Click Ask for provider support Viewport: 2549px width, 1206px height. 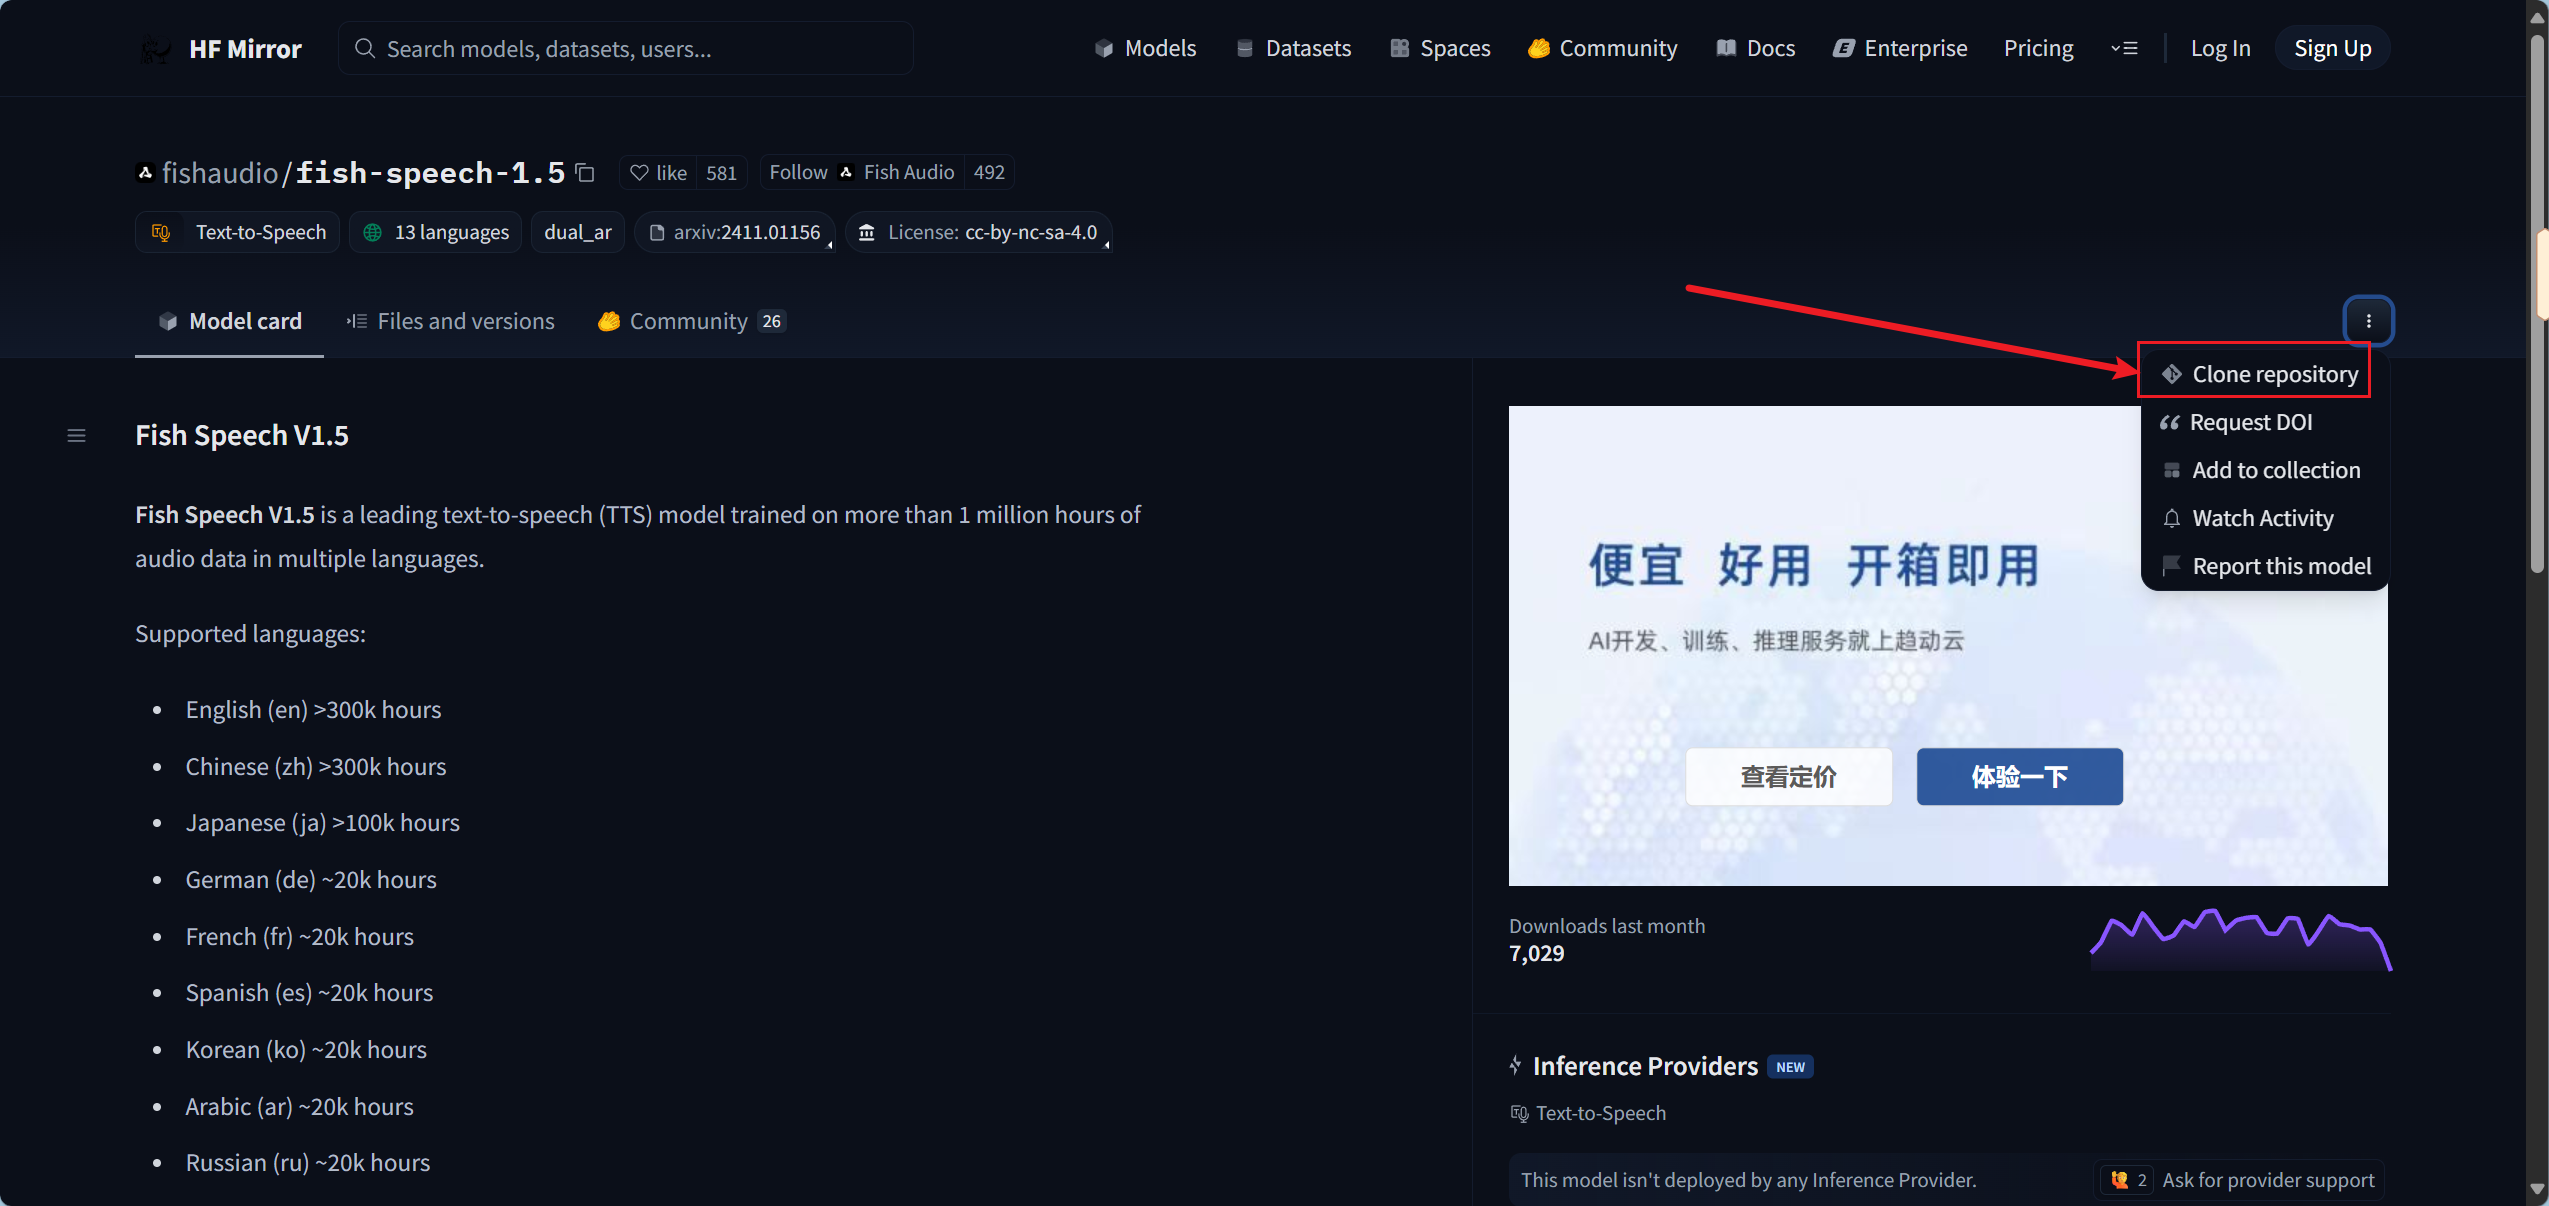click(2267, 1179)
